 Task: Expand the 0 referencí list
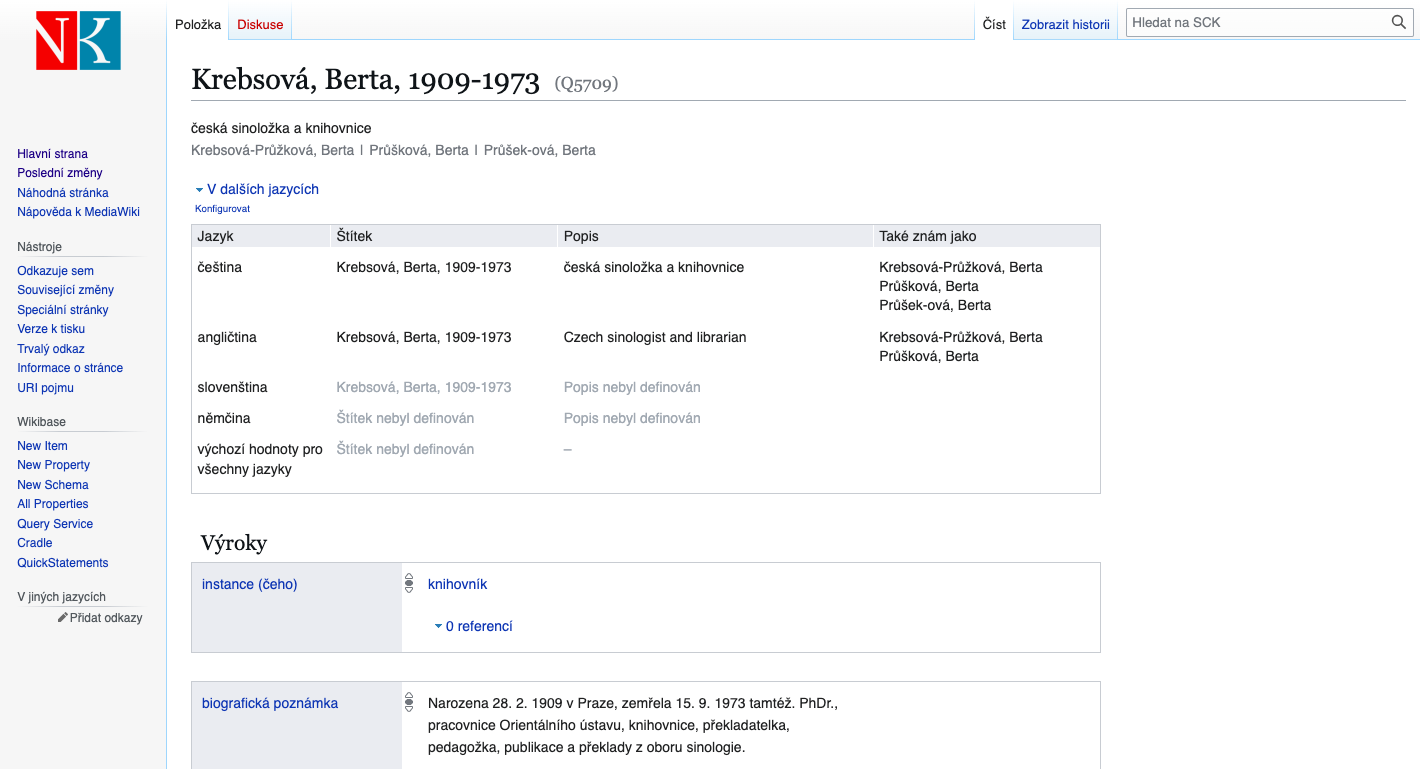pyautogui.click(x=473, y=626)
